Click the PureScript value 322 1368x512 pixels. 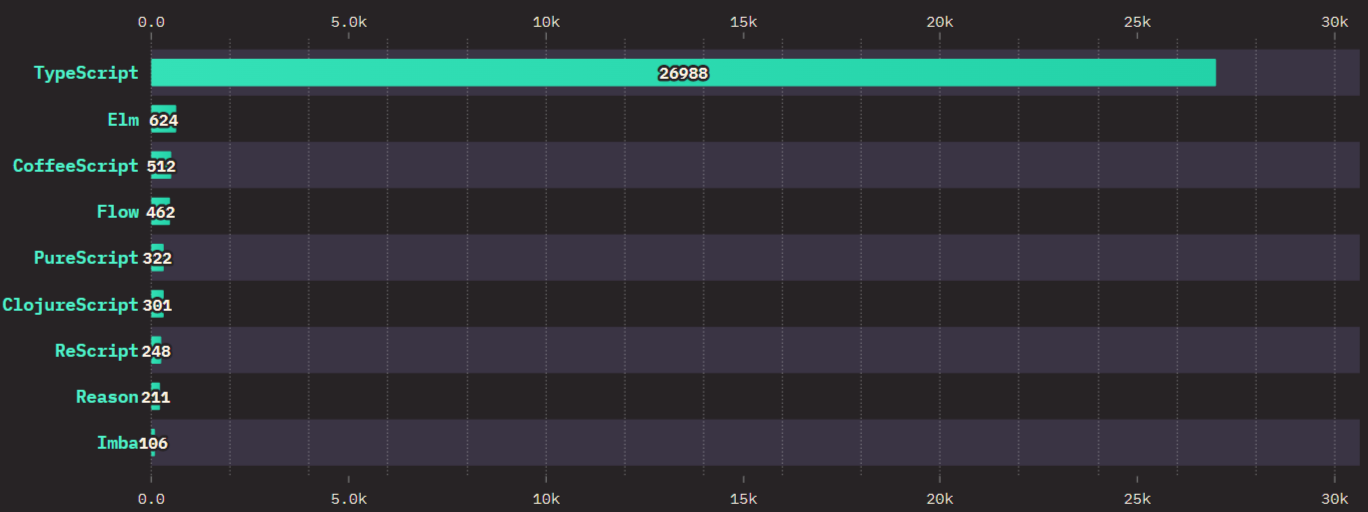[157, 258]
